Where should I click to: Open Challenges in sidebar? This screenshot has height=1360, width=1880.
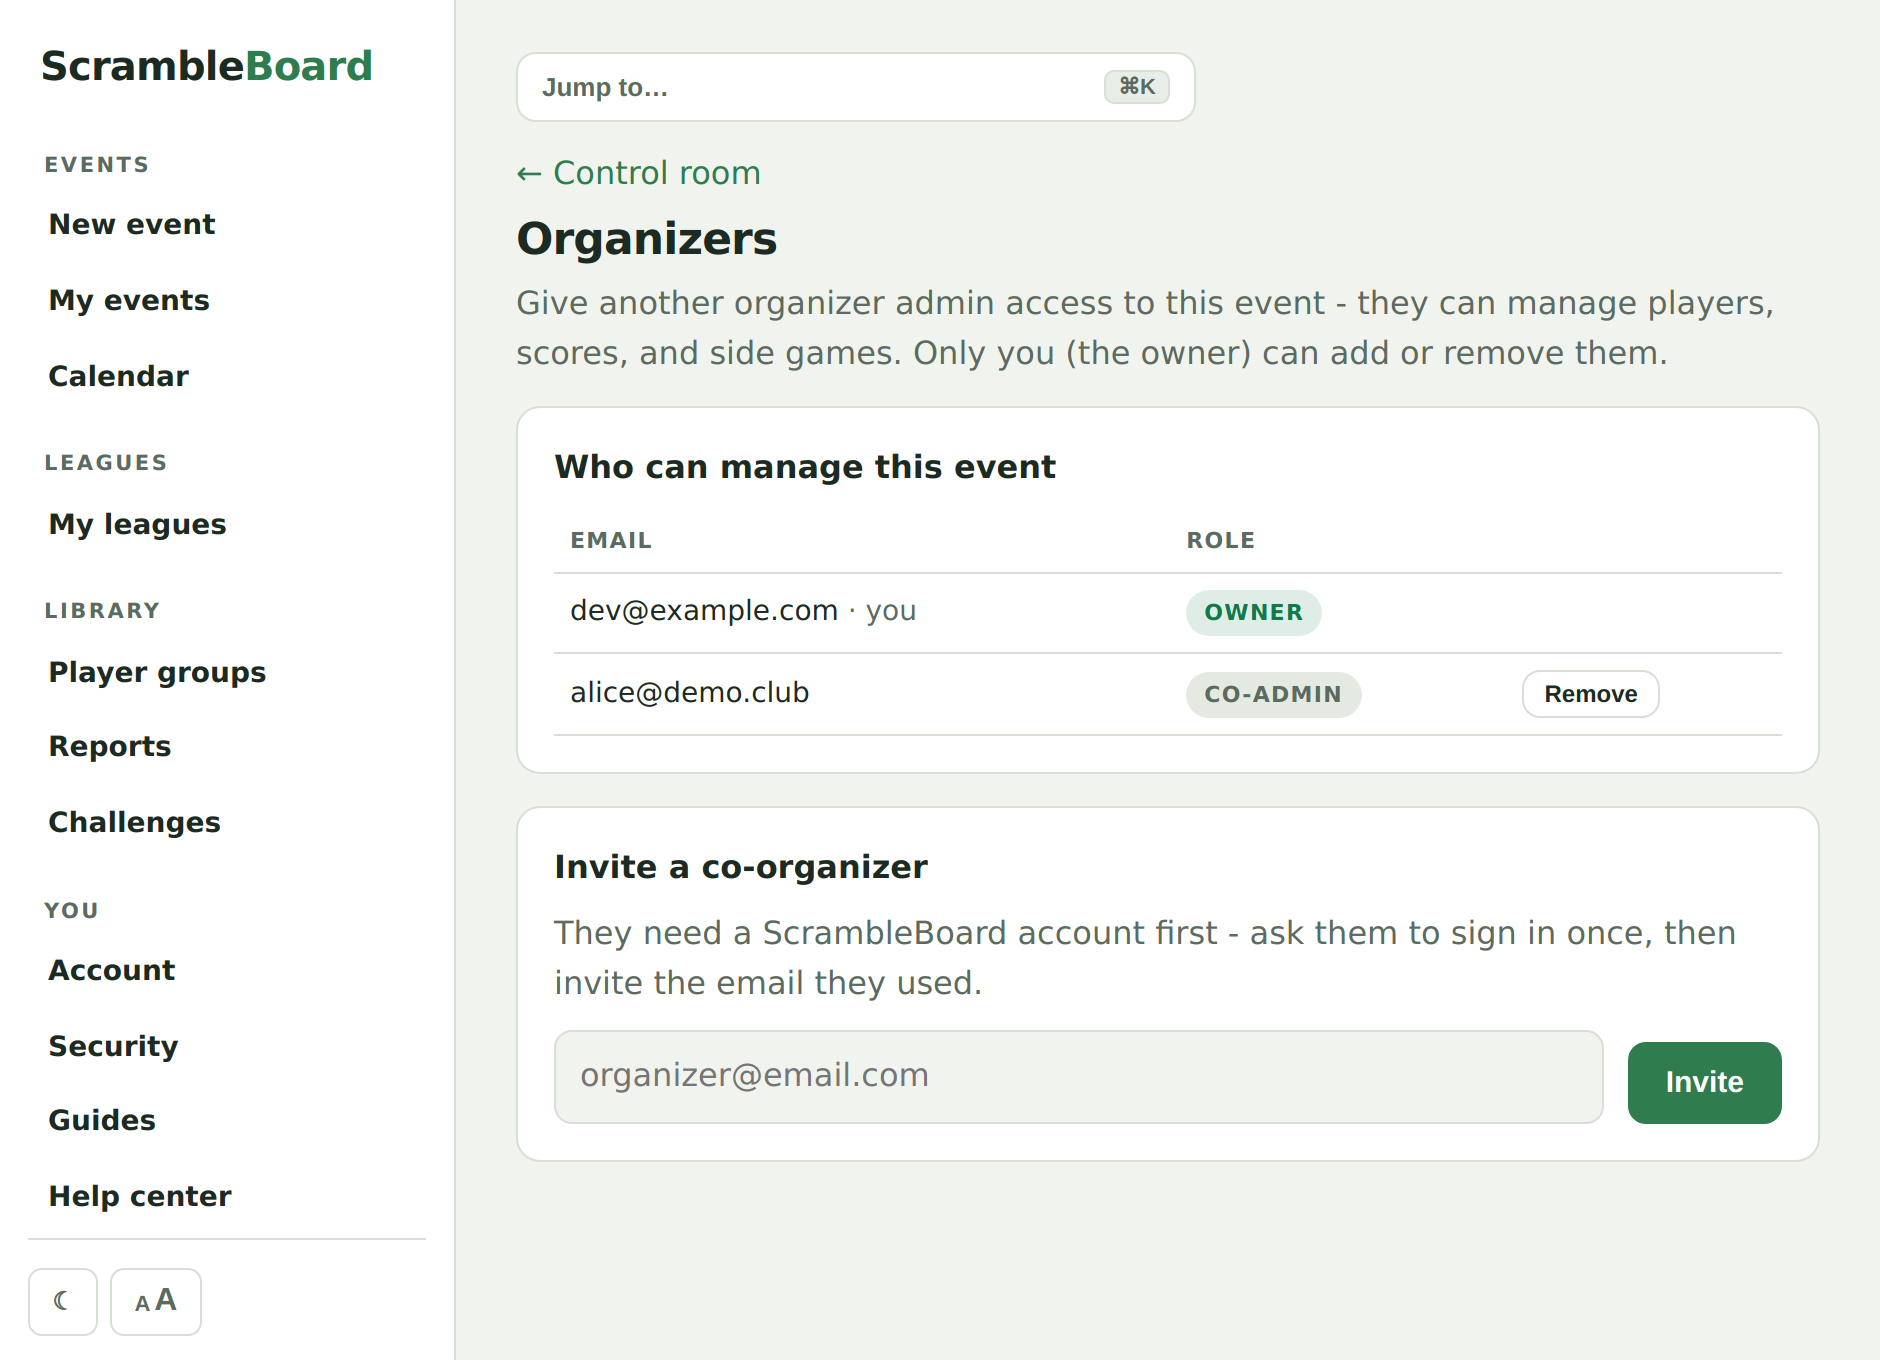coord(135,822)
